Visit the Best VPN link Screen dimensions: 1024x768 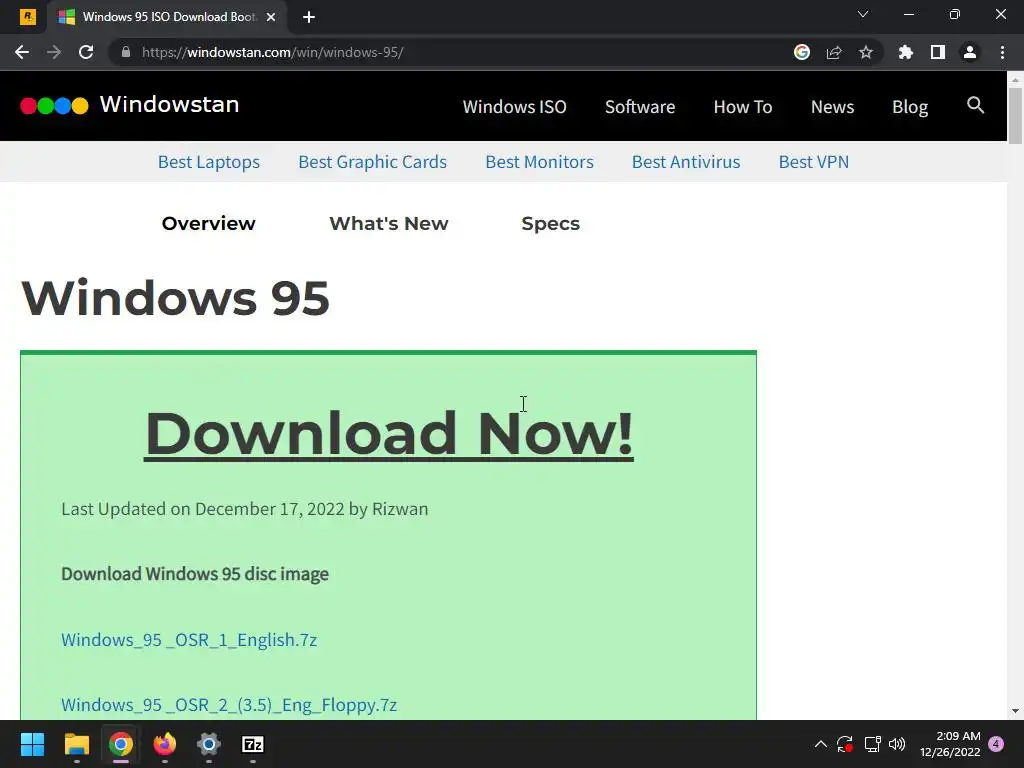point(814,162)
